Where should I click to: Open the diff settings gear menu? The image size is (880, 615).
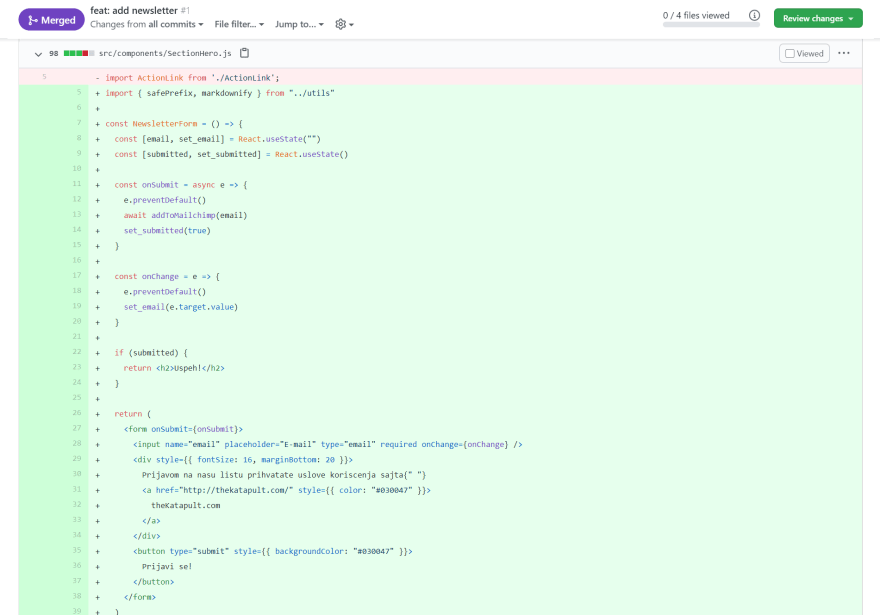[344, 24]
